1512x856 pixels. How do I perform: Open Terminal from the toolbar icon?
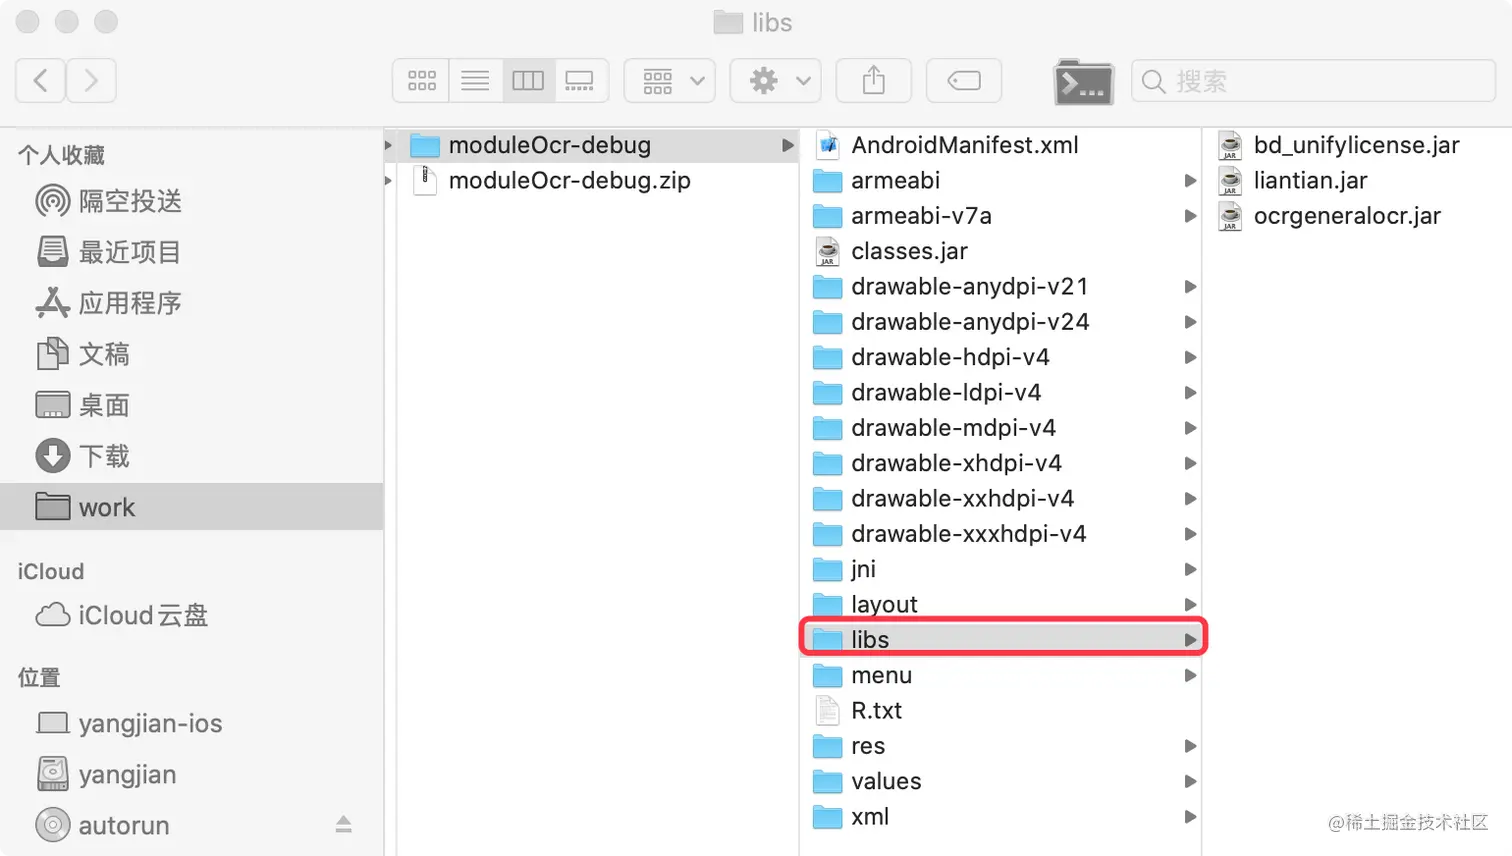click(x=1084, y=82)
